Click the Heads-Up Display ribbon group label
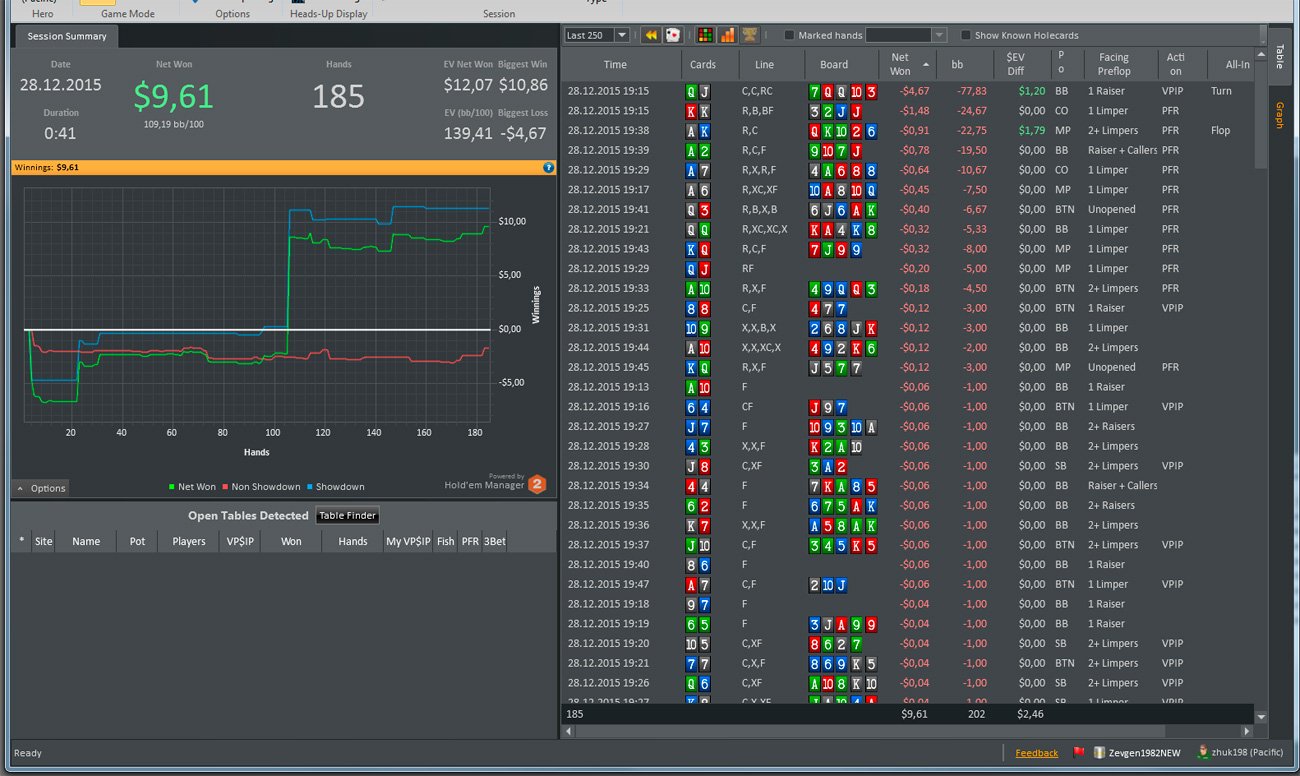This screenshot has width=1300, height=776. 328,14
